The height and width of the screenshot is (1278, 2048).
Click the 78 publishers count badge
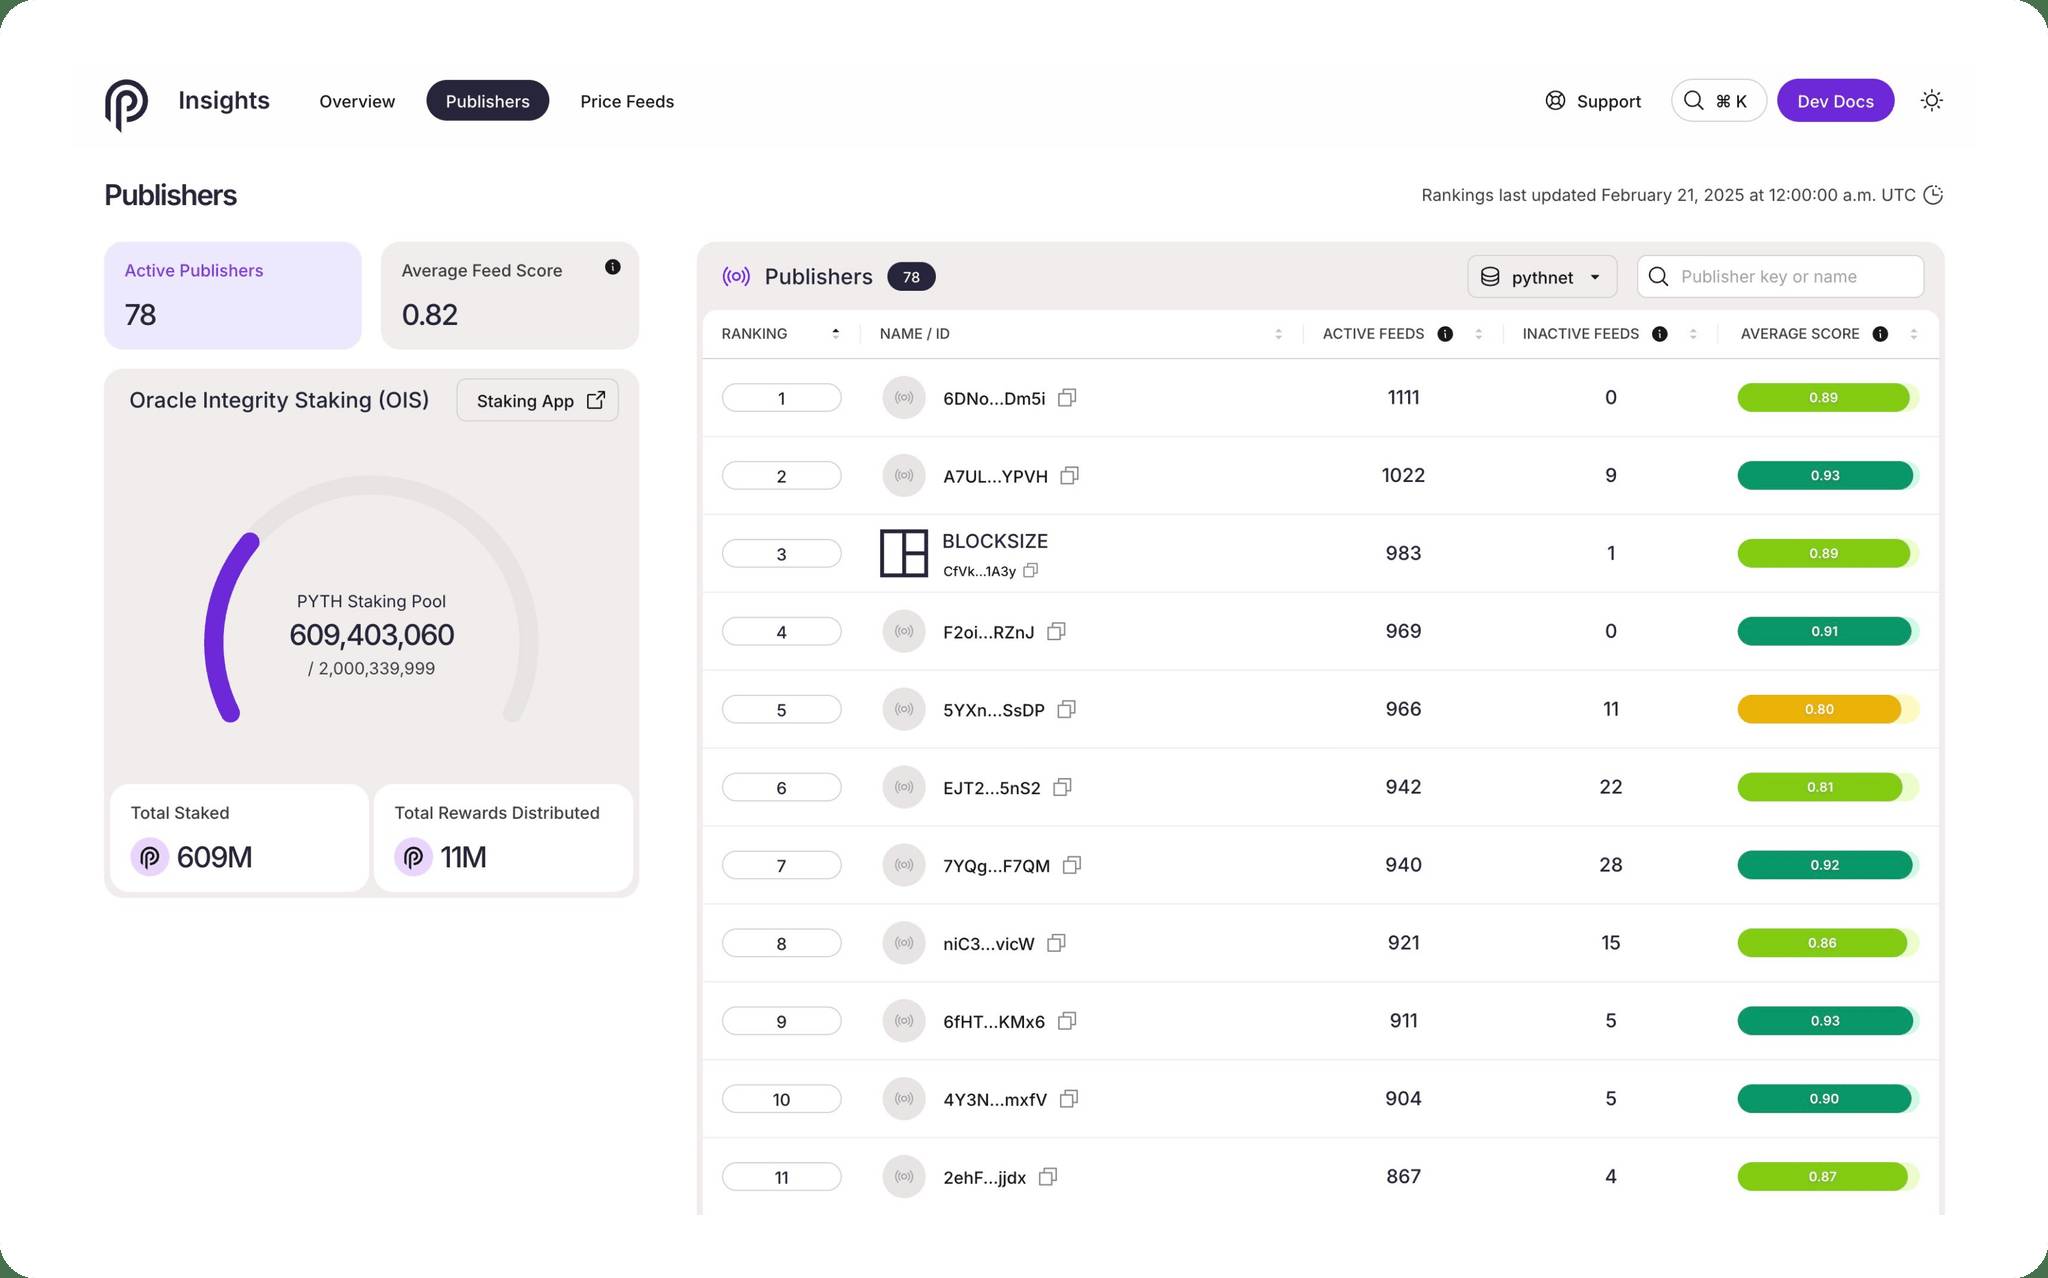[x=911, y=277]
